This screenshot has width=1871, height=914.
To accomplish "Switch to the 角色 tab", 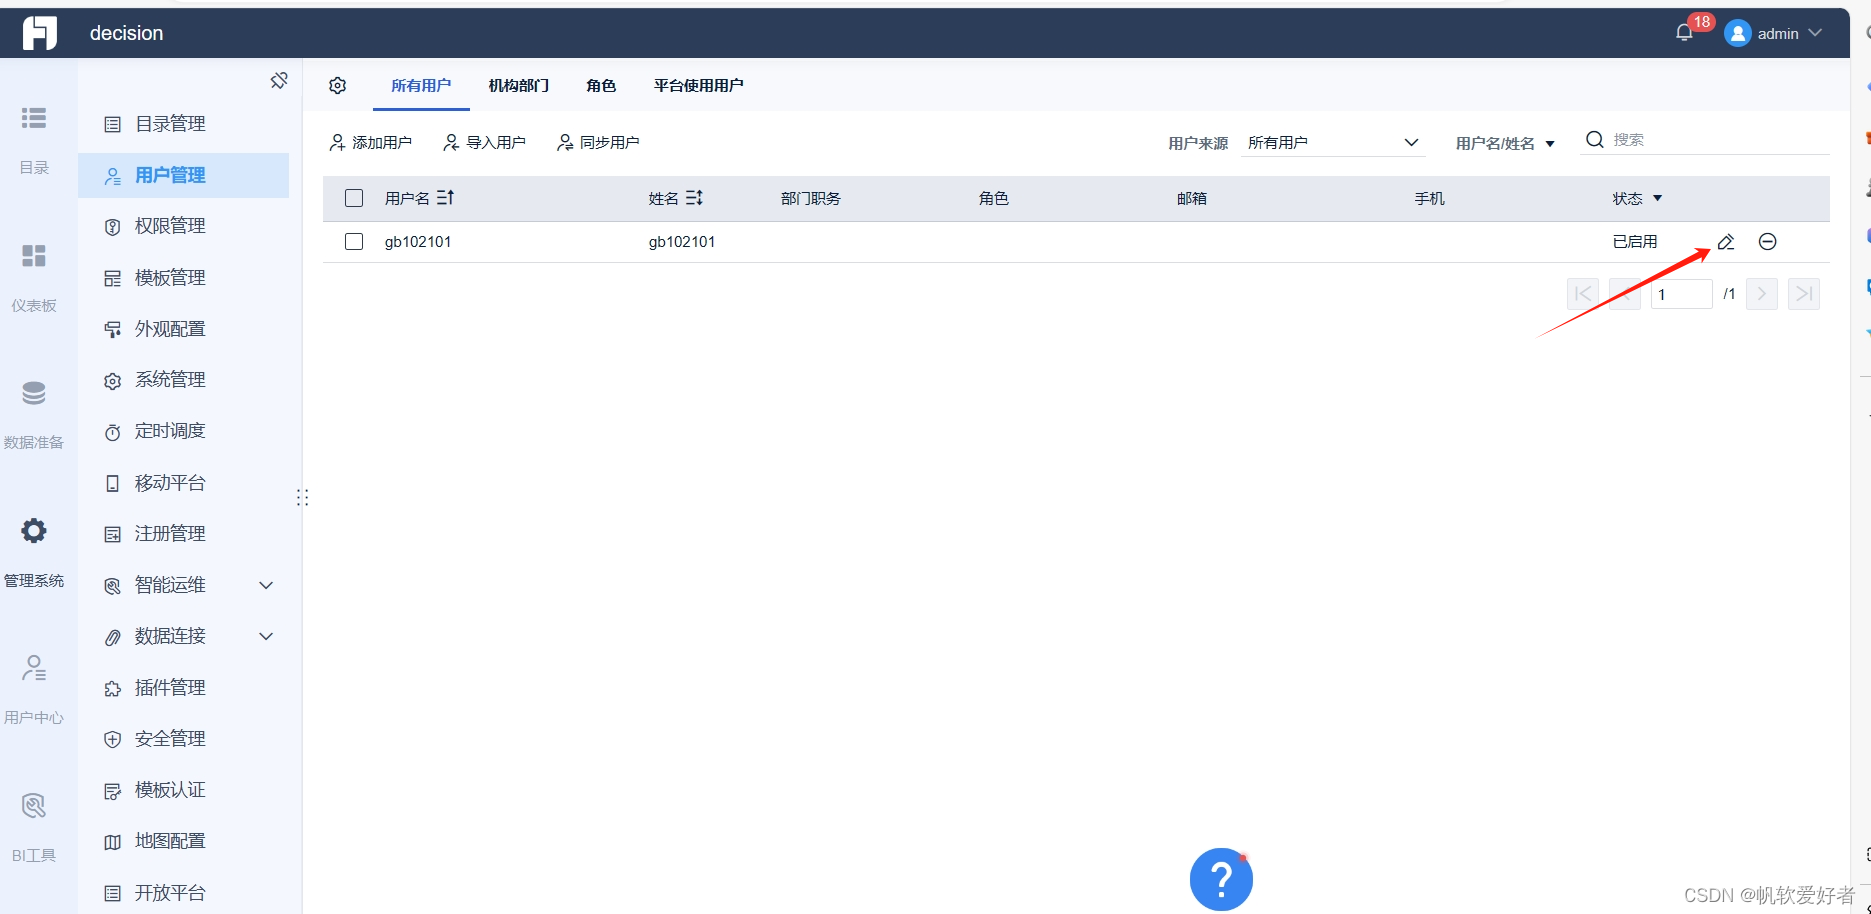I will click(601, 86).
